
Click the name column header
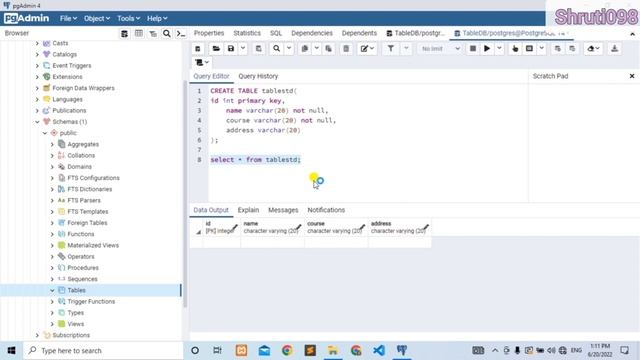[x=273, y=227]
